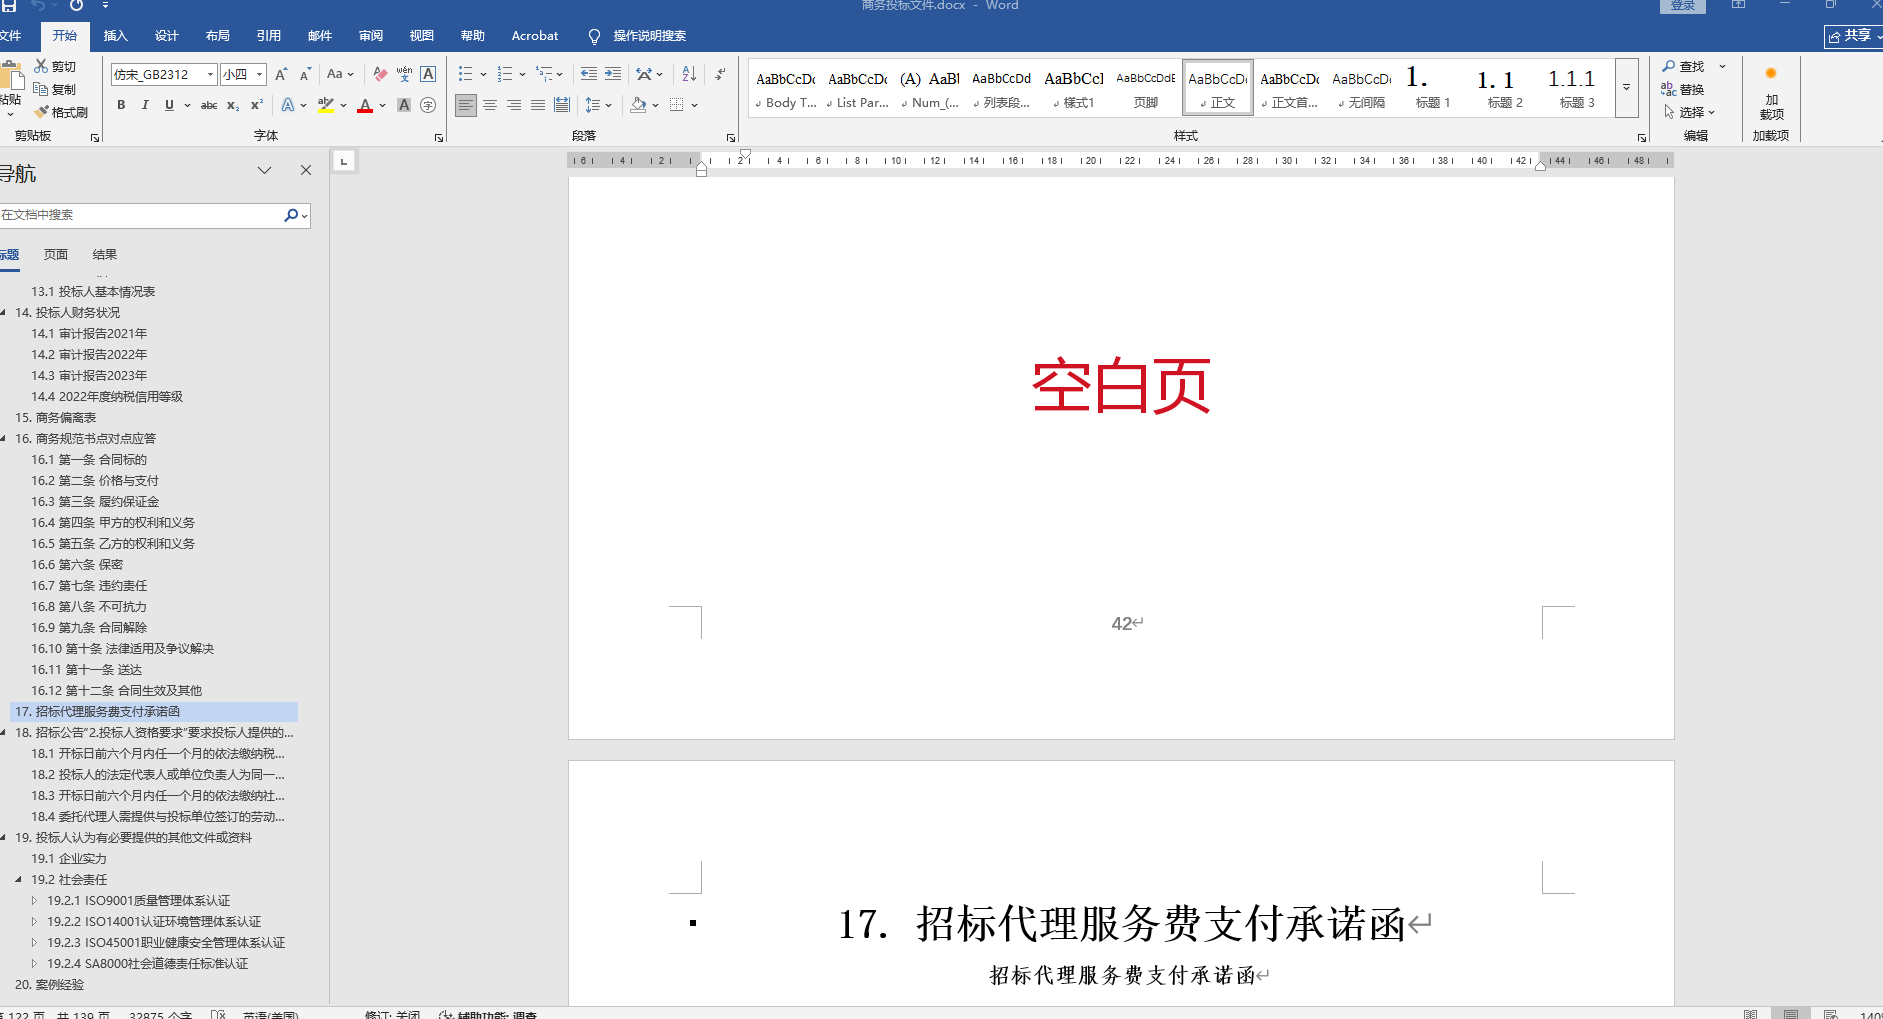This screenshot has height=1019, width=1883.
Task: Switch to the 设计 ribbon tab
Action: tap(167, 36)
